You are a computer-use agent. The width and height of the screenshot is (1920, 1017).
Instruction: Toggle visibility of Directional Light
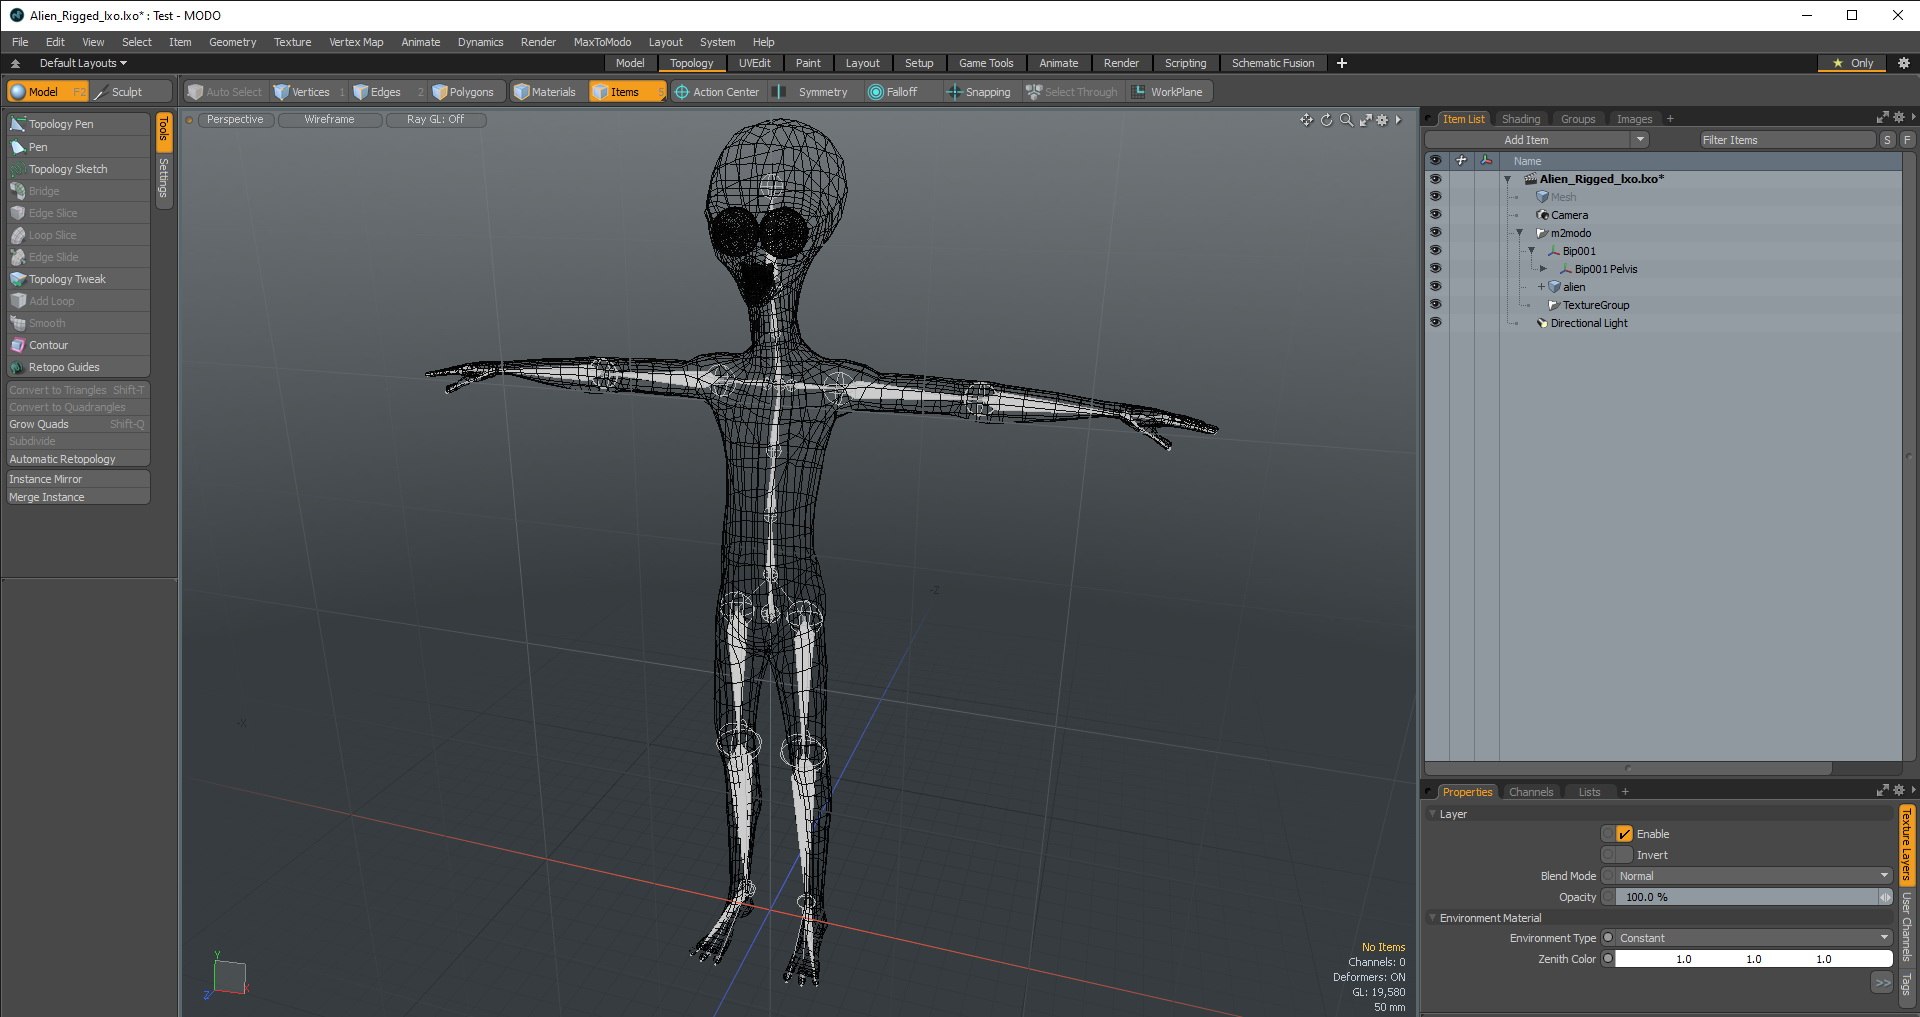click(x=1435, y=323)
